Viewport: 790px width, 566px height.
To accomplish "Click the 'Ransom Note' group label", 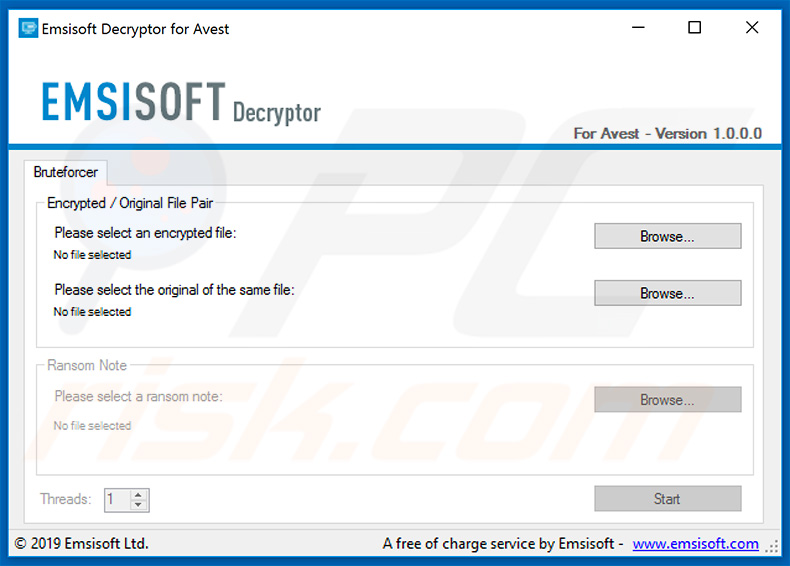I will point(87,365).
